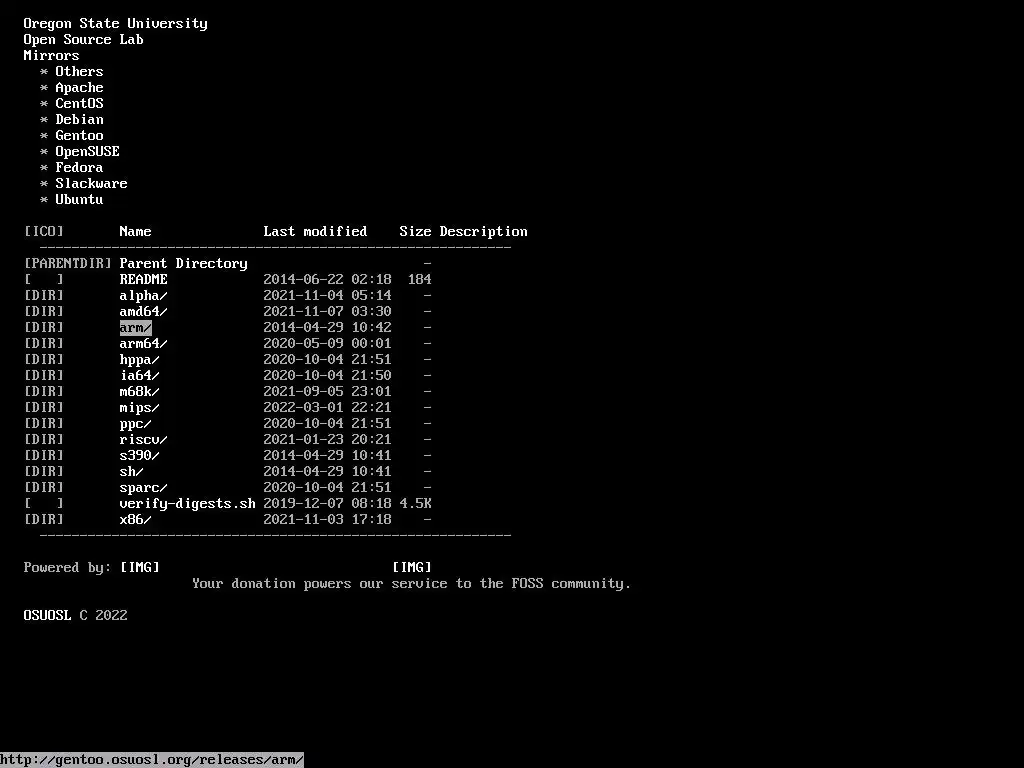Image resolution: width=1024 pixels, height=768 pixels.
Task: Open the amd64/ directory
Action: point(143,312)
